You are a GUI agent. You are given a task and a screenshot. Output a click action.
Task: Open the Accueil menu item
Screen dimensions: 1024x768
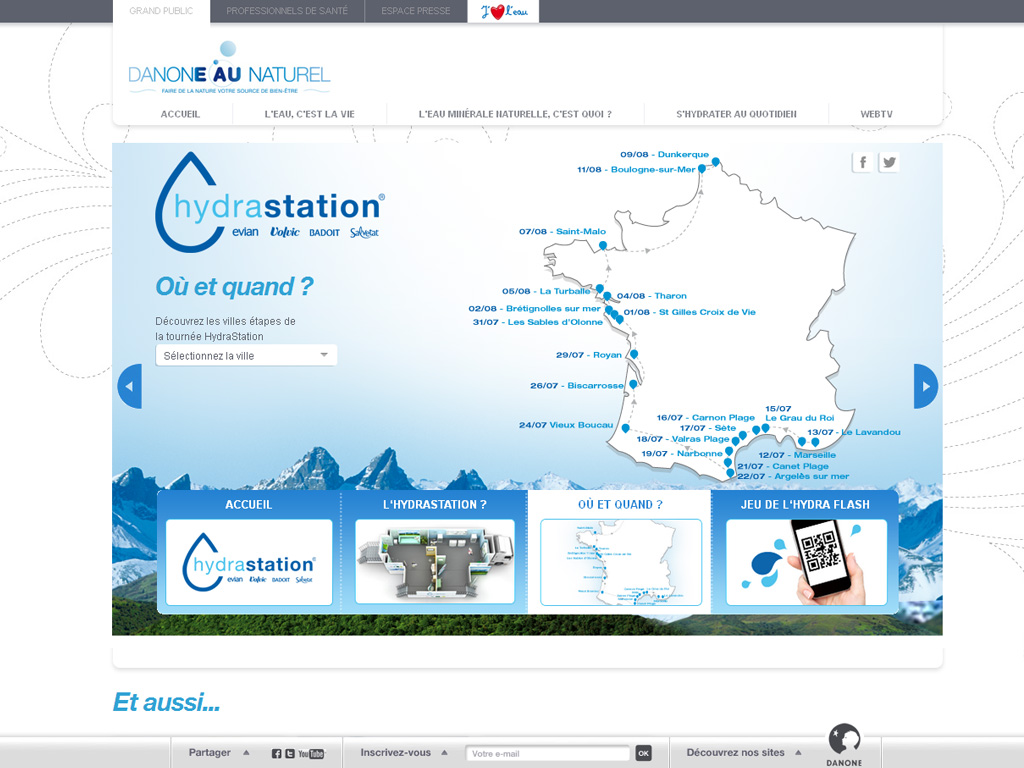click(180, 114)
